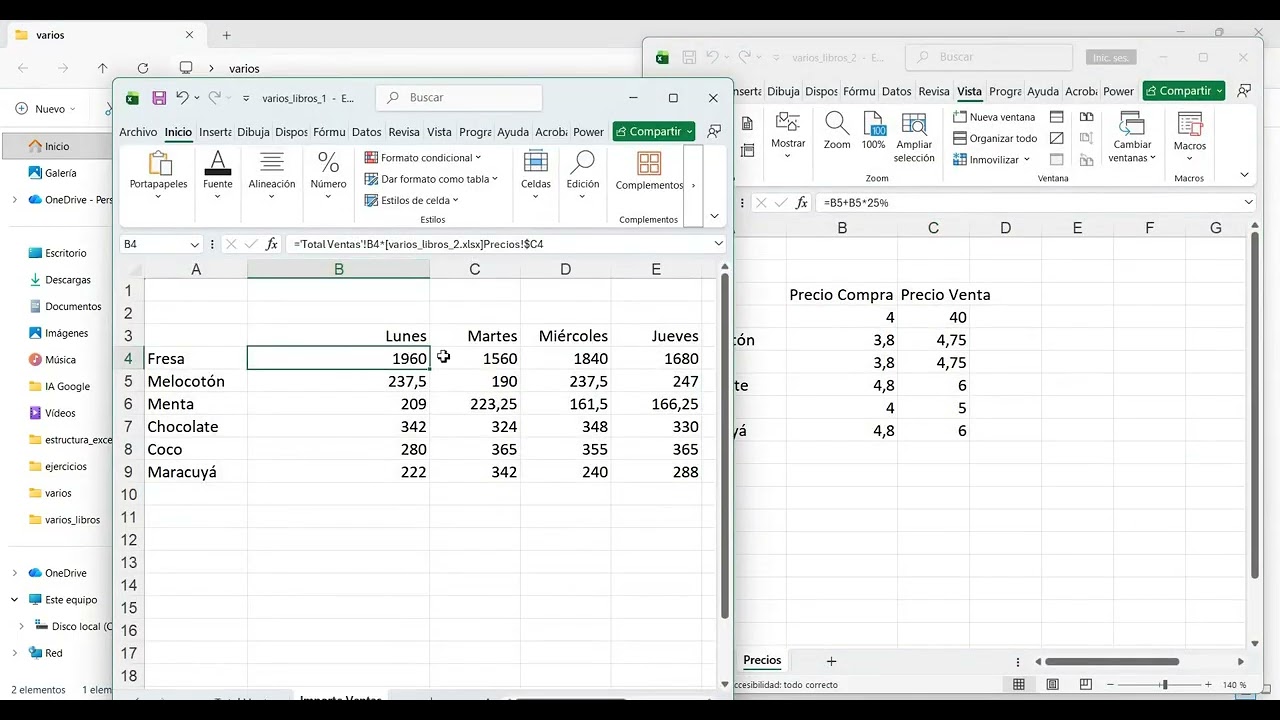This screenshot has width=1280, height=720.
Task: Click the Ocultar hide window icon in varios_libros_2
Action: tap(1057, 138)
